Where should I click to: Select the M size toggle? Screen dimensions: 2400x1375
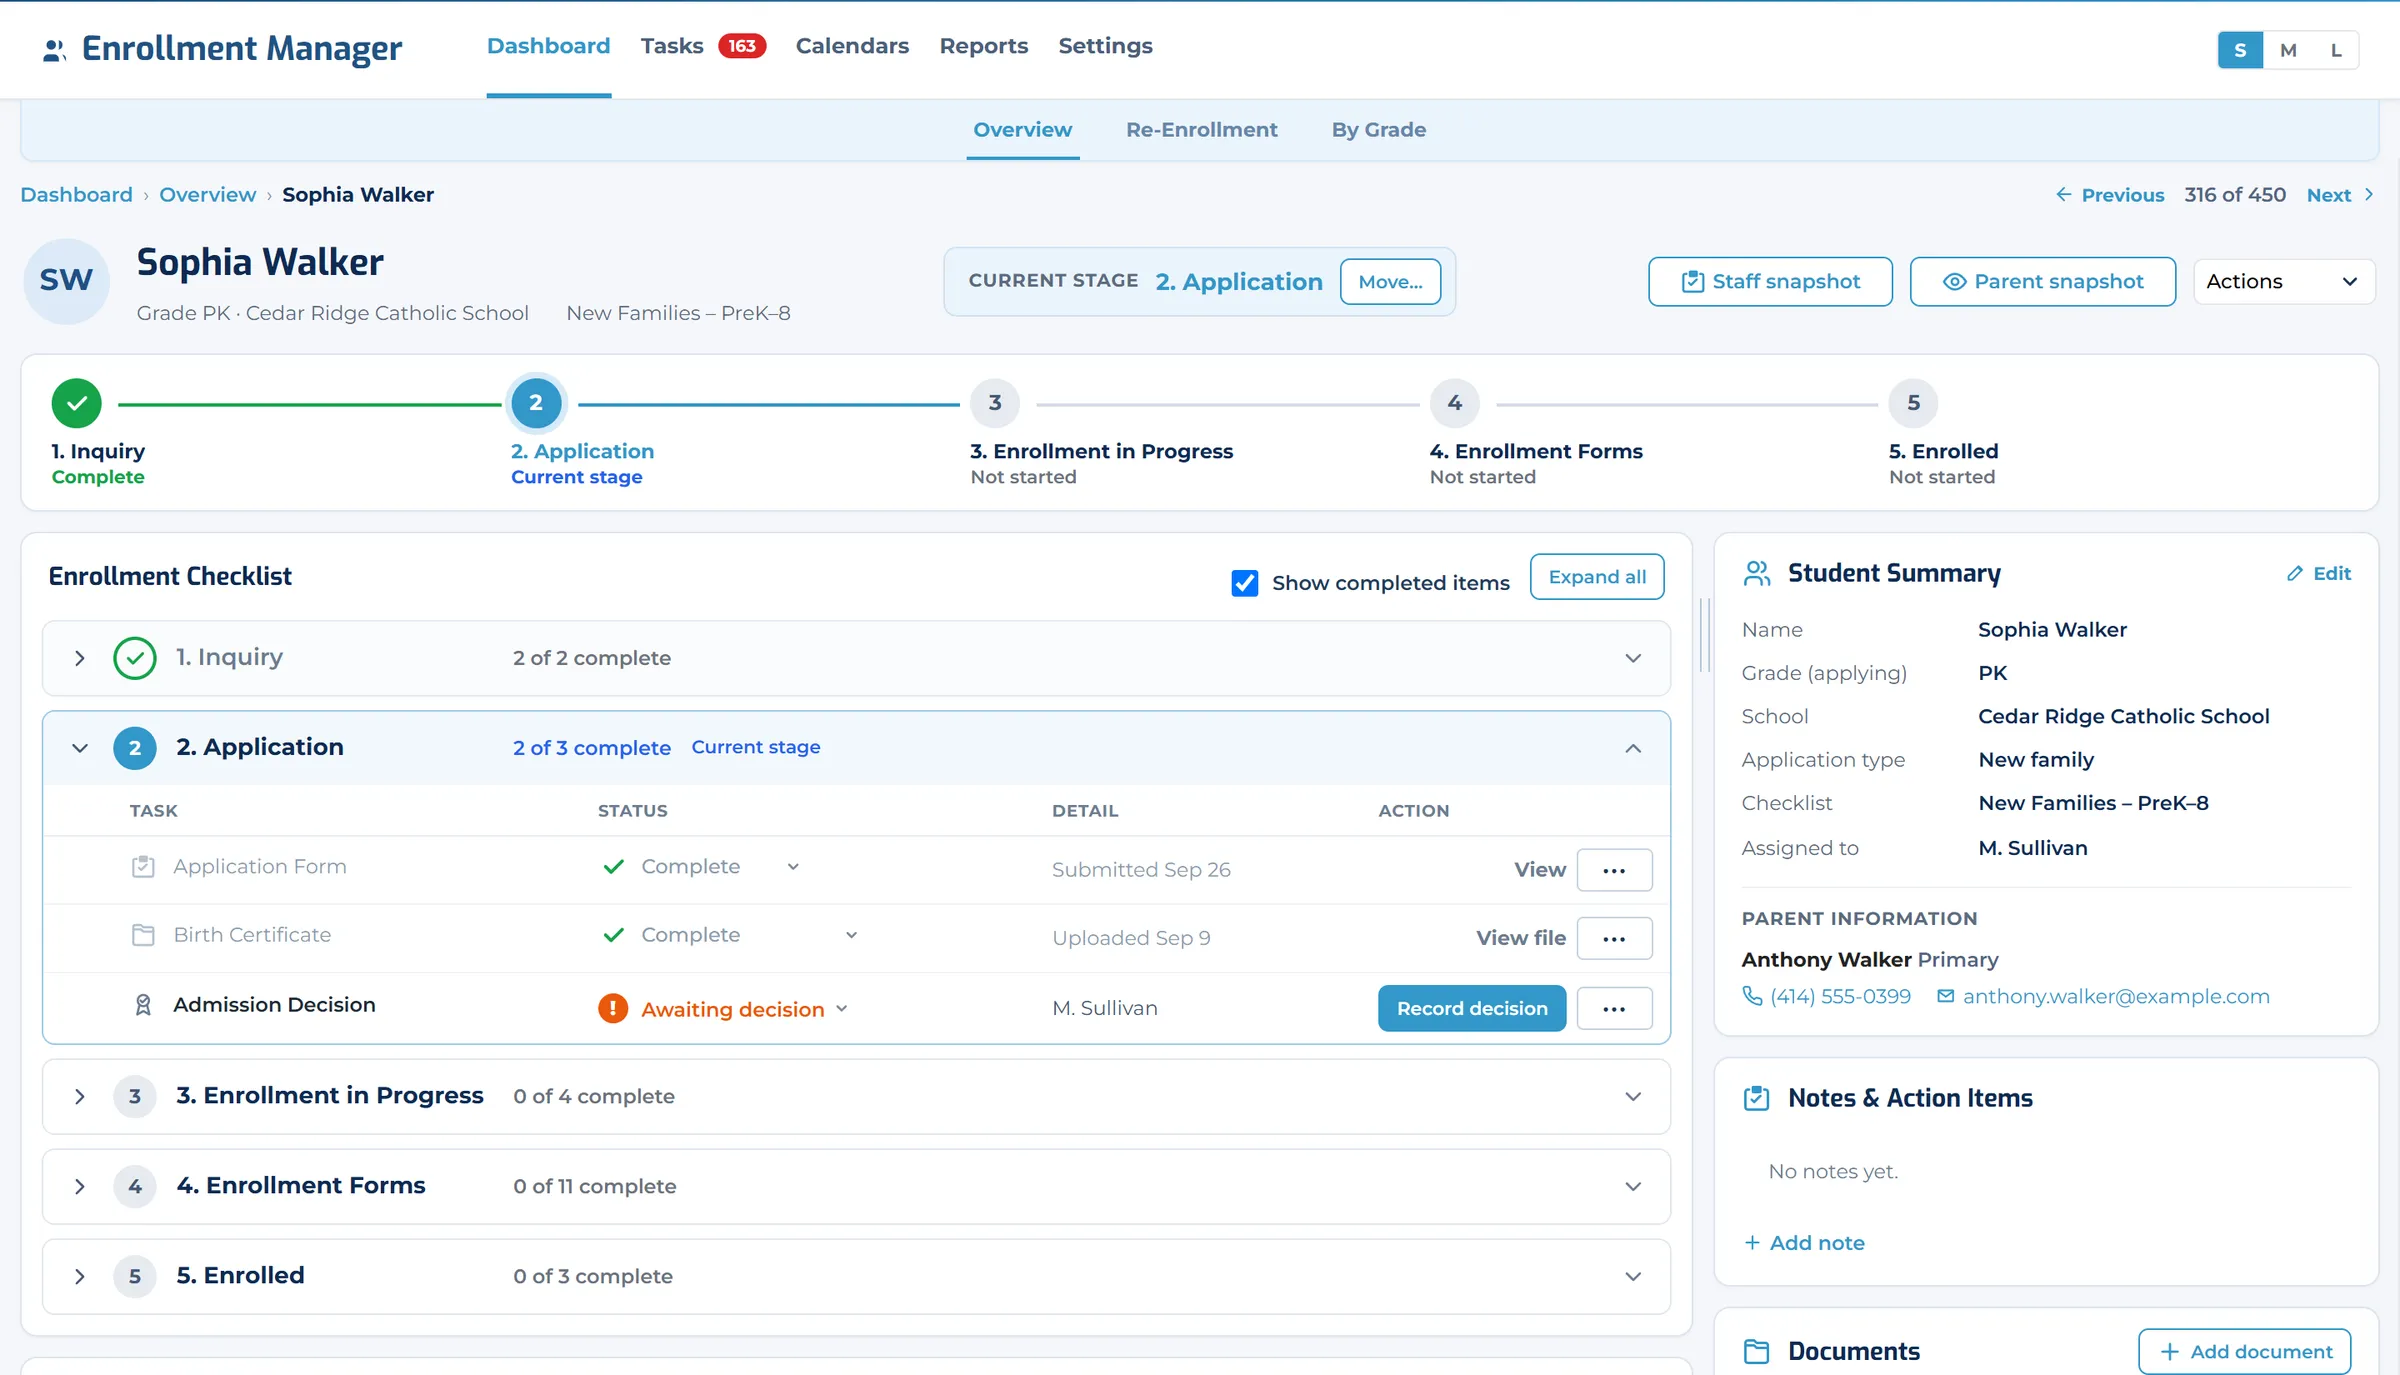2288,50
